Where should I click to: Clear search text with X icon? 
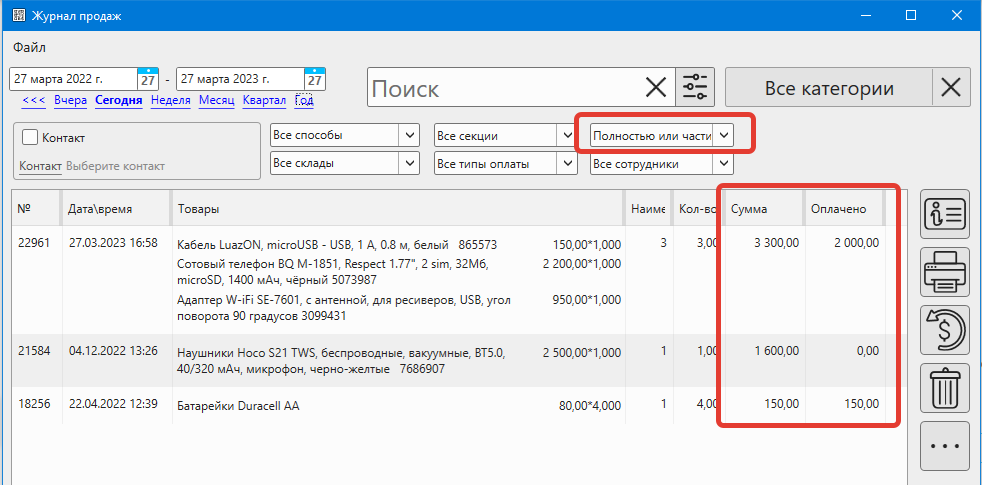tap(655, 88)
